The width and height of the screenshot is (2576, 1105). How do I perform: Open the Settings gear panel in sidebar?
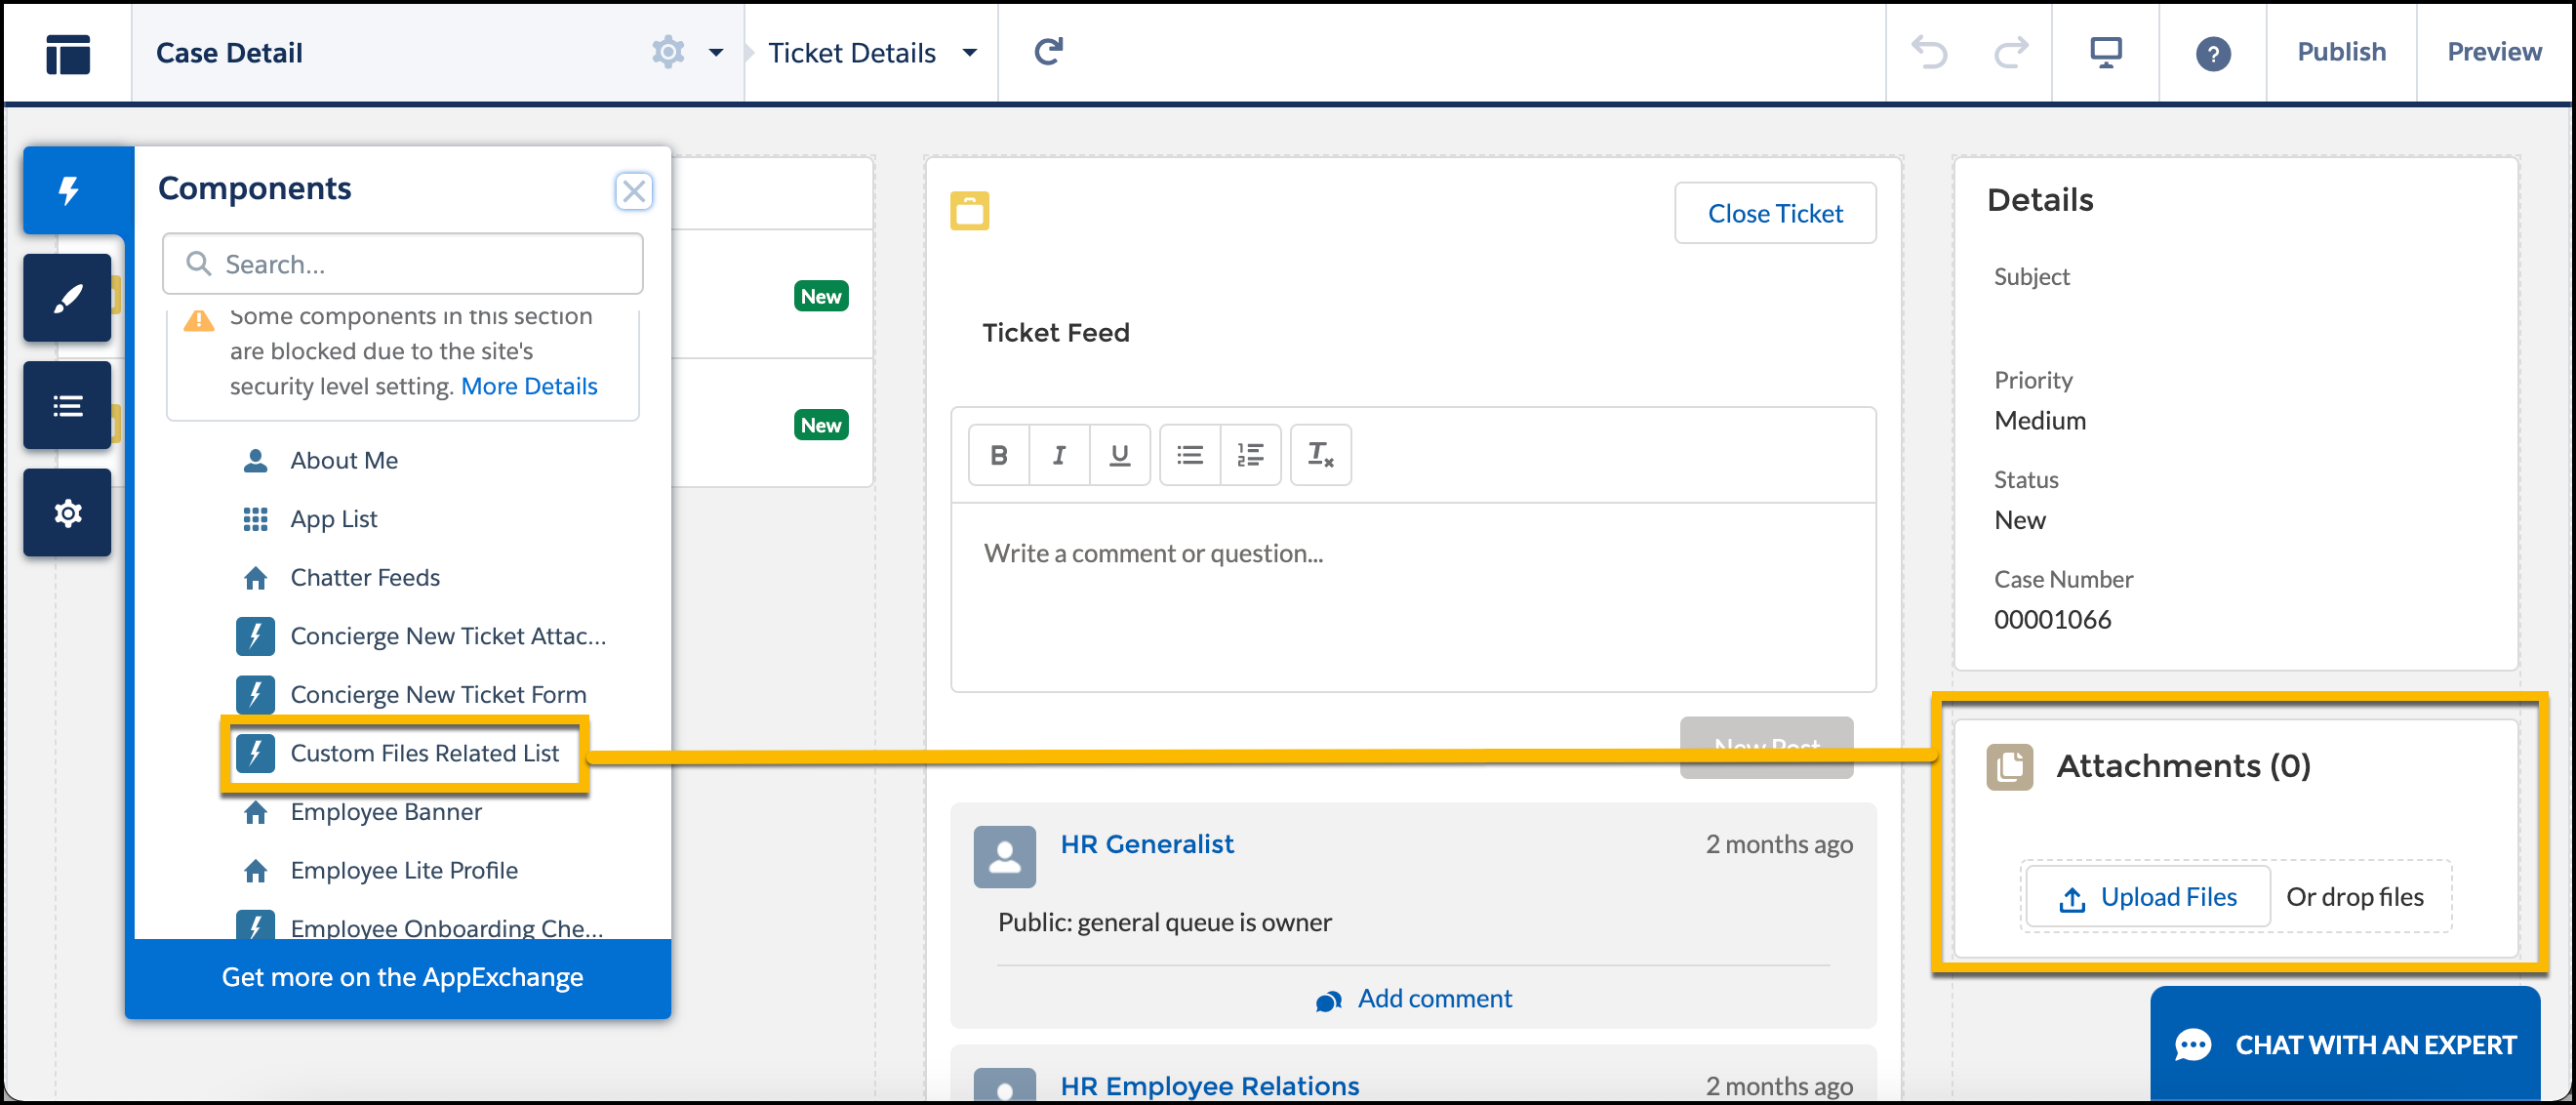click(68, 513)
